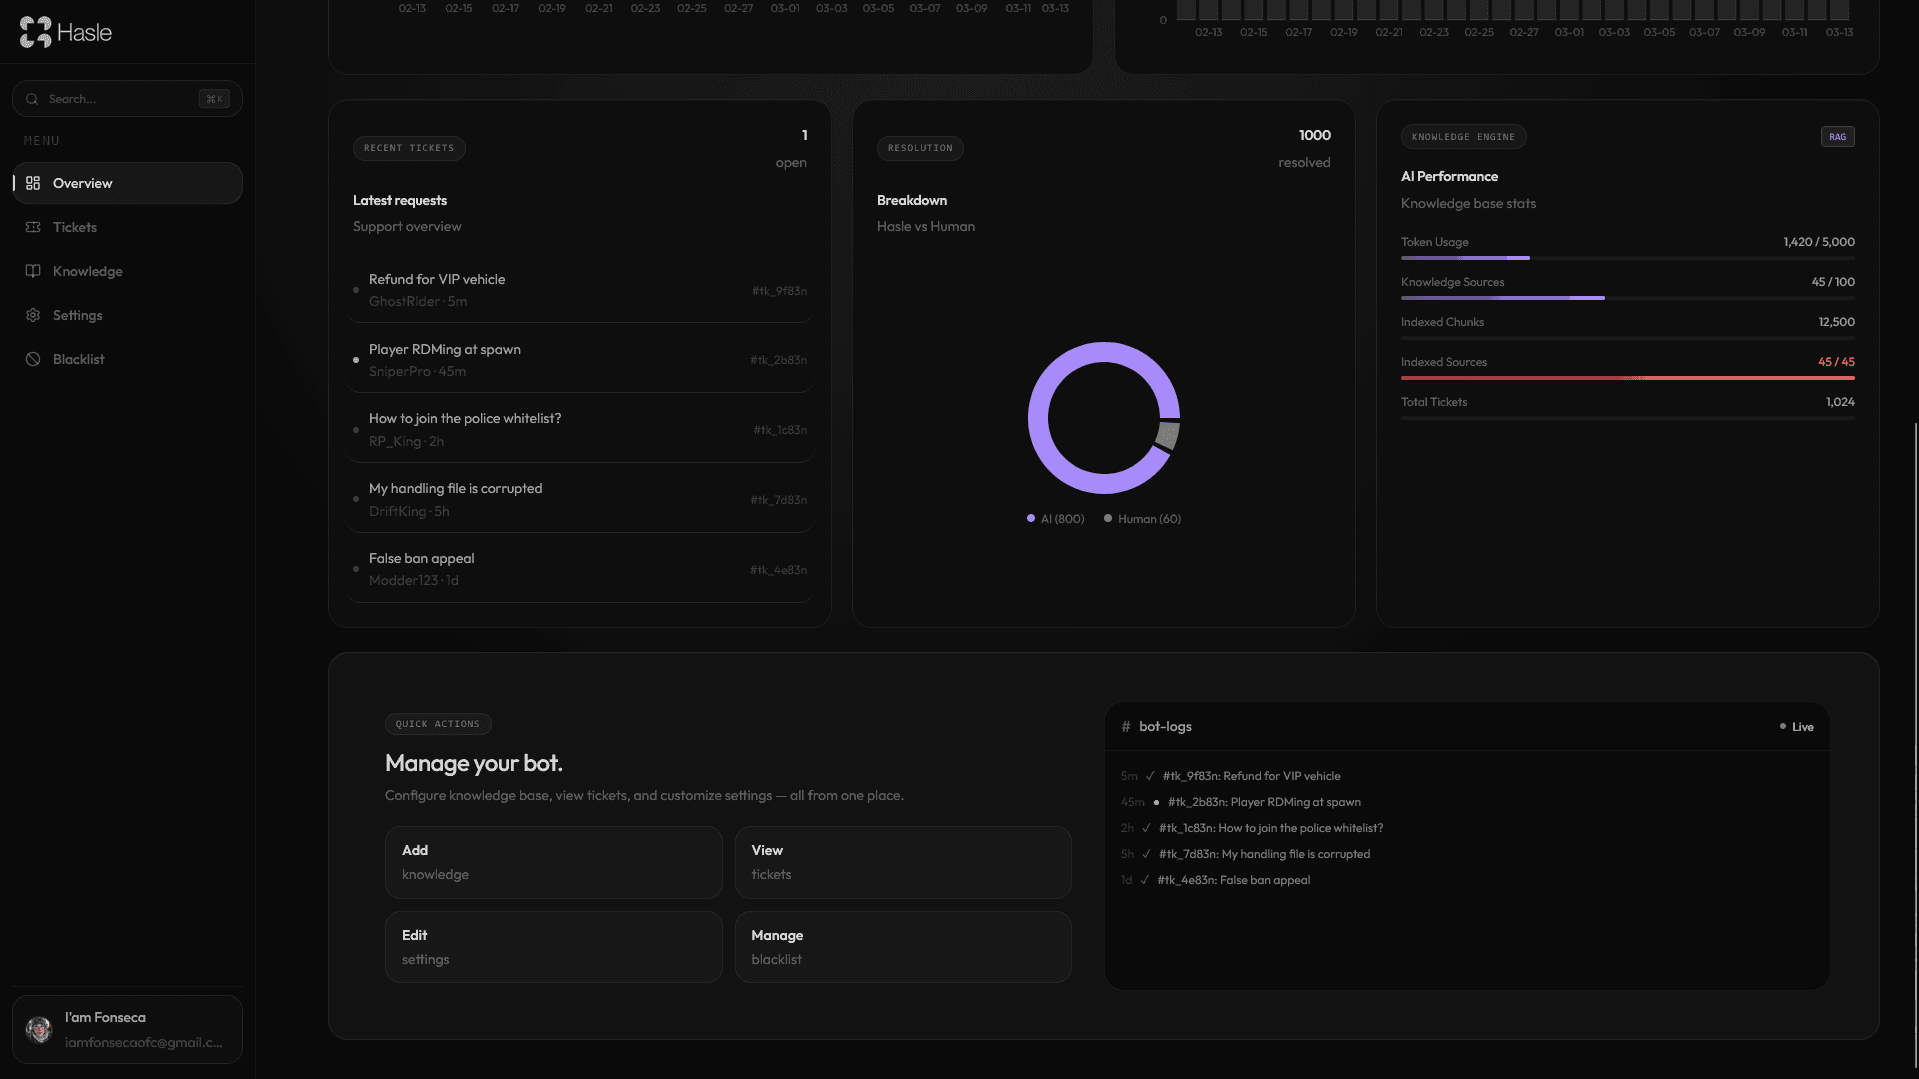
Task: Click the ticket icon next to Tickets
Action: pos(32,227)
